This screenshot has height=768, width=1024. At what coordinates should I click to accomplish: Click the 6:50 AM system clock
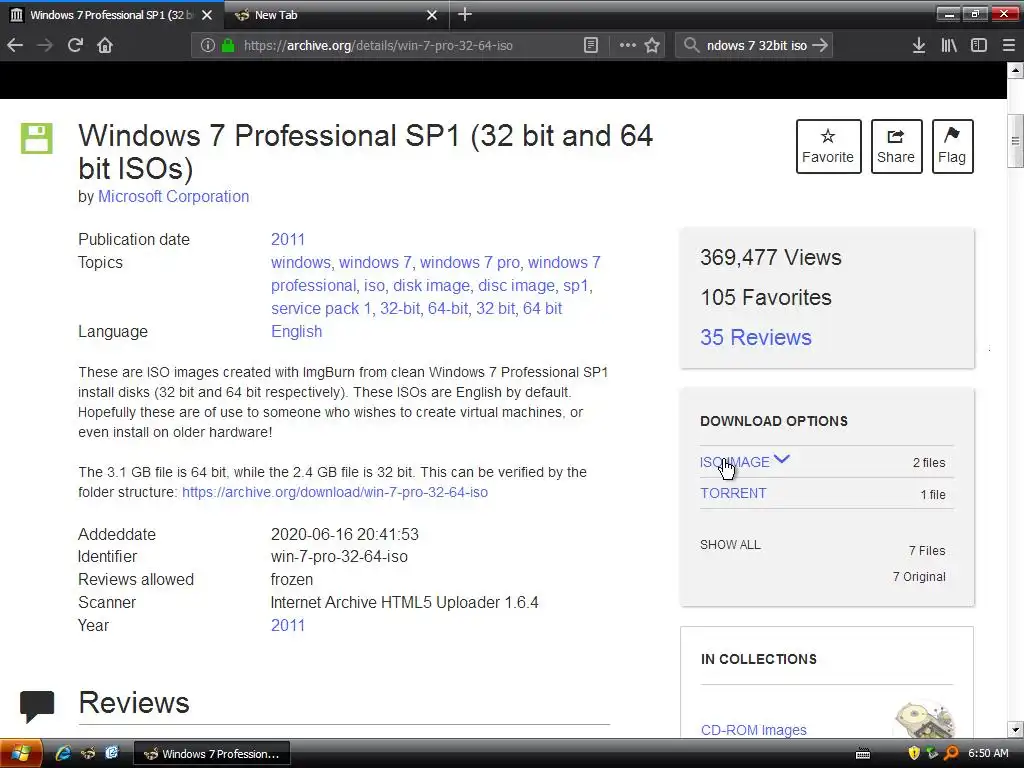(988, 754)
